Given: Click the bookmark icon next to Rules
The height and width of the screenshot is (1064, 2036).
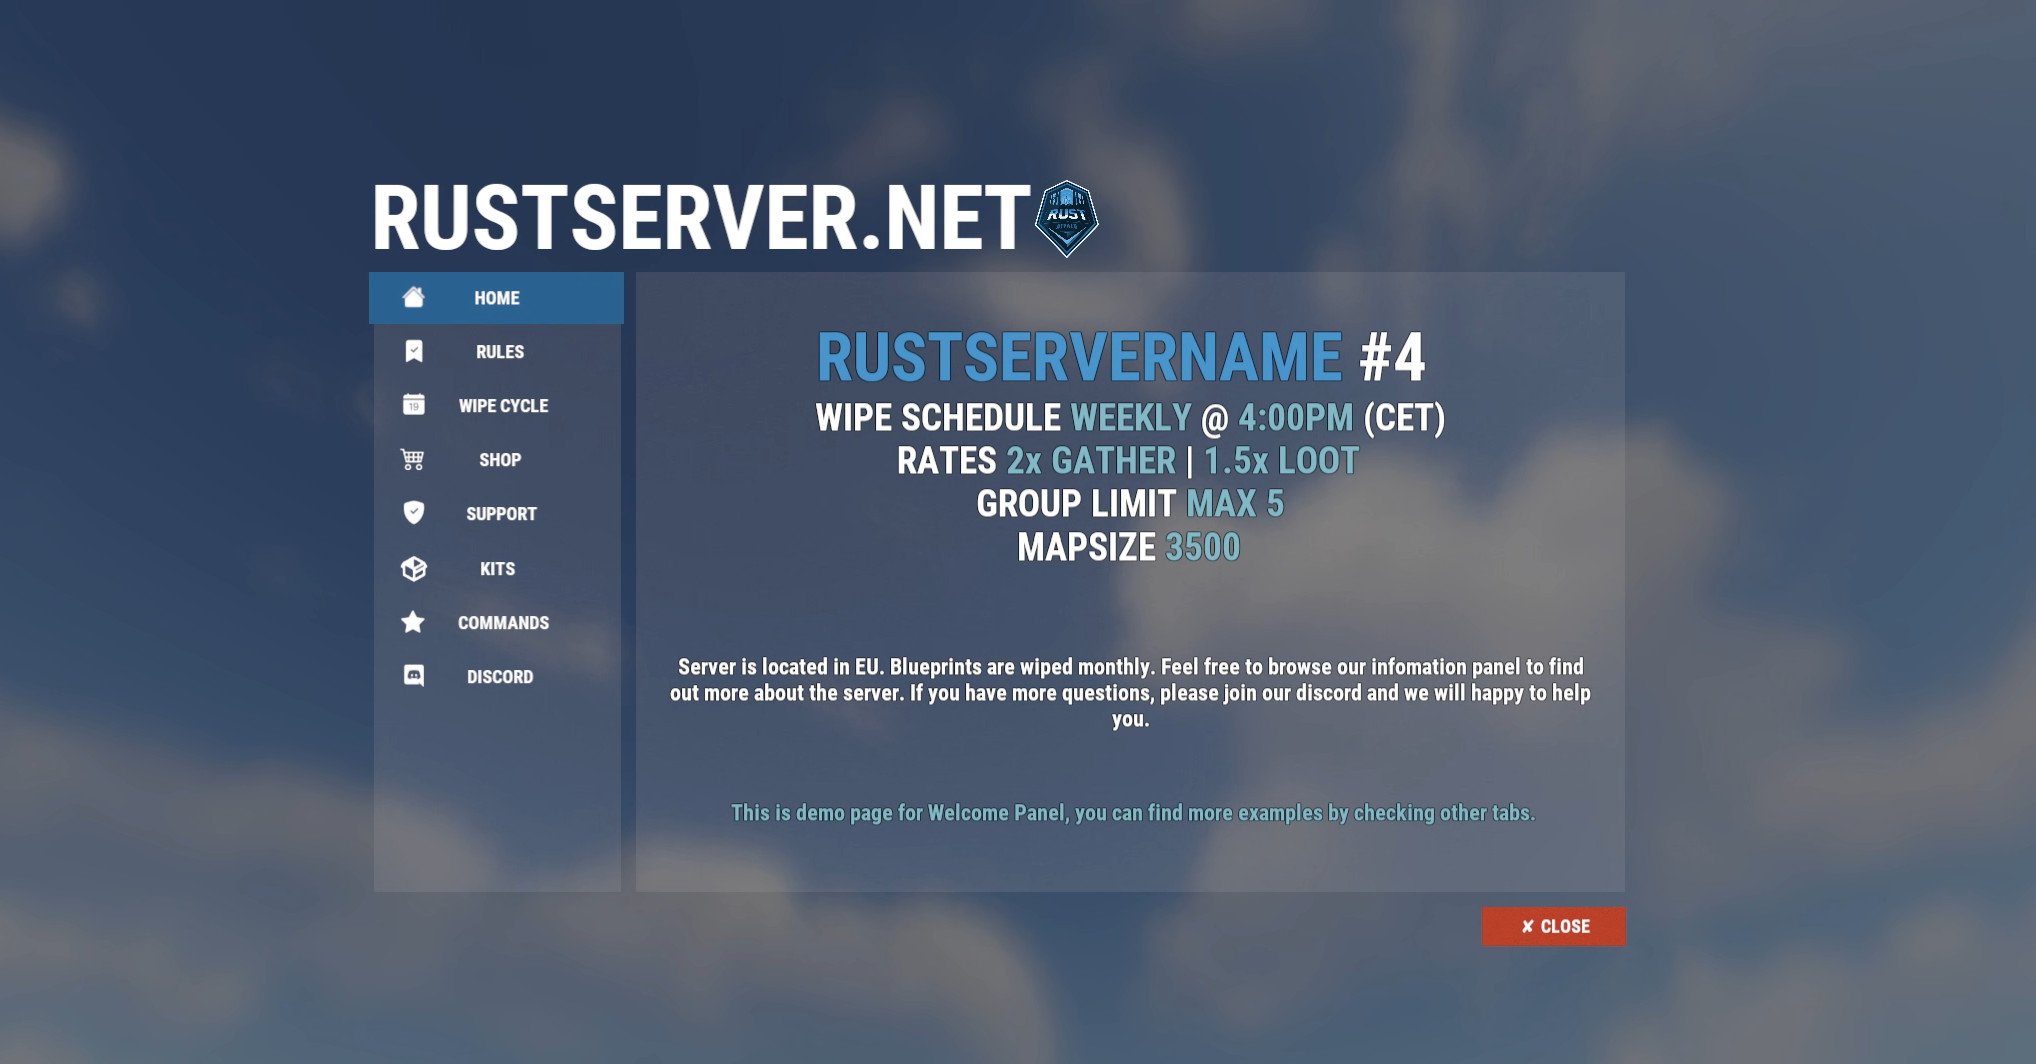Looking at the screenshot, I should pos(413,351).
